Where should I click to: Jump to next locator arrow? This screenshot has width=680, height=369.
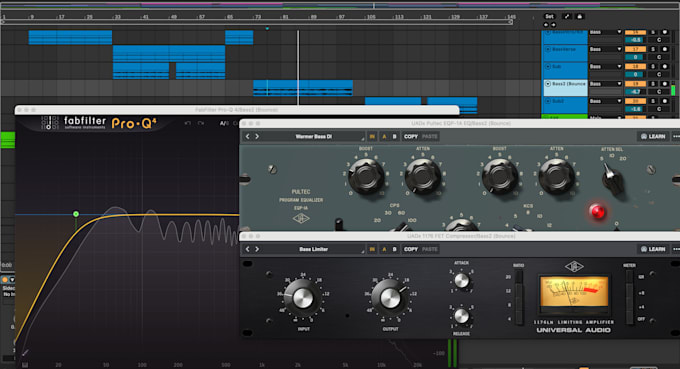coord(553,25)
